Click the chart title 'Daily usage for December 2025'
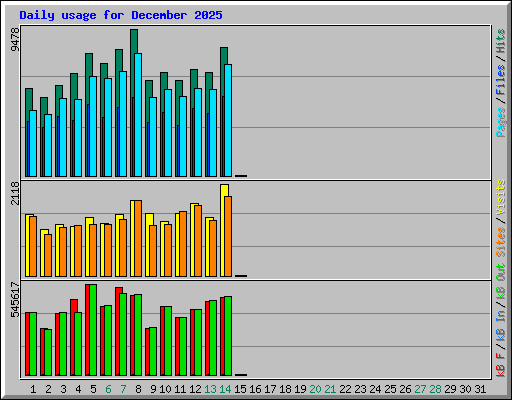 [121, 15]
